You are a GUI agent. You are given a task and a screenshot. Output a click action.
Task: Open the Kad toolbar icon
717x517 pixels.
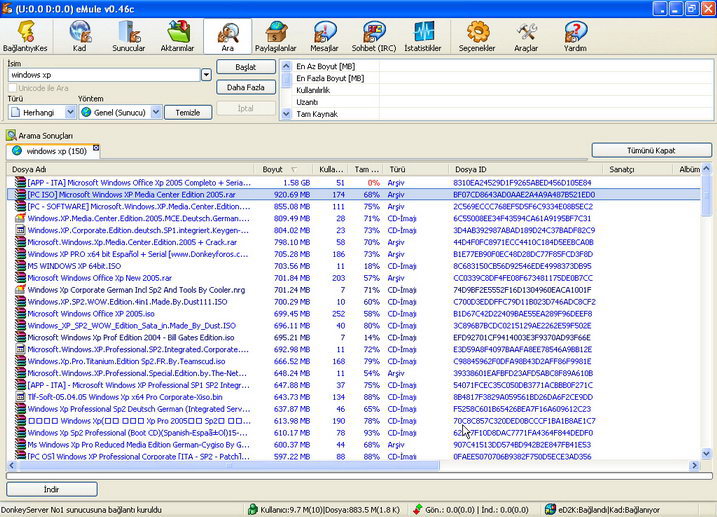(x=80, y=32)
